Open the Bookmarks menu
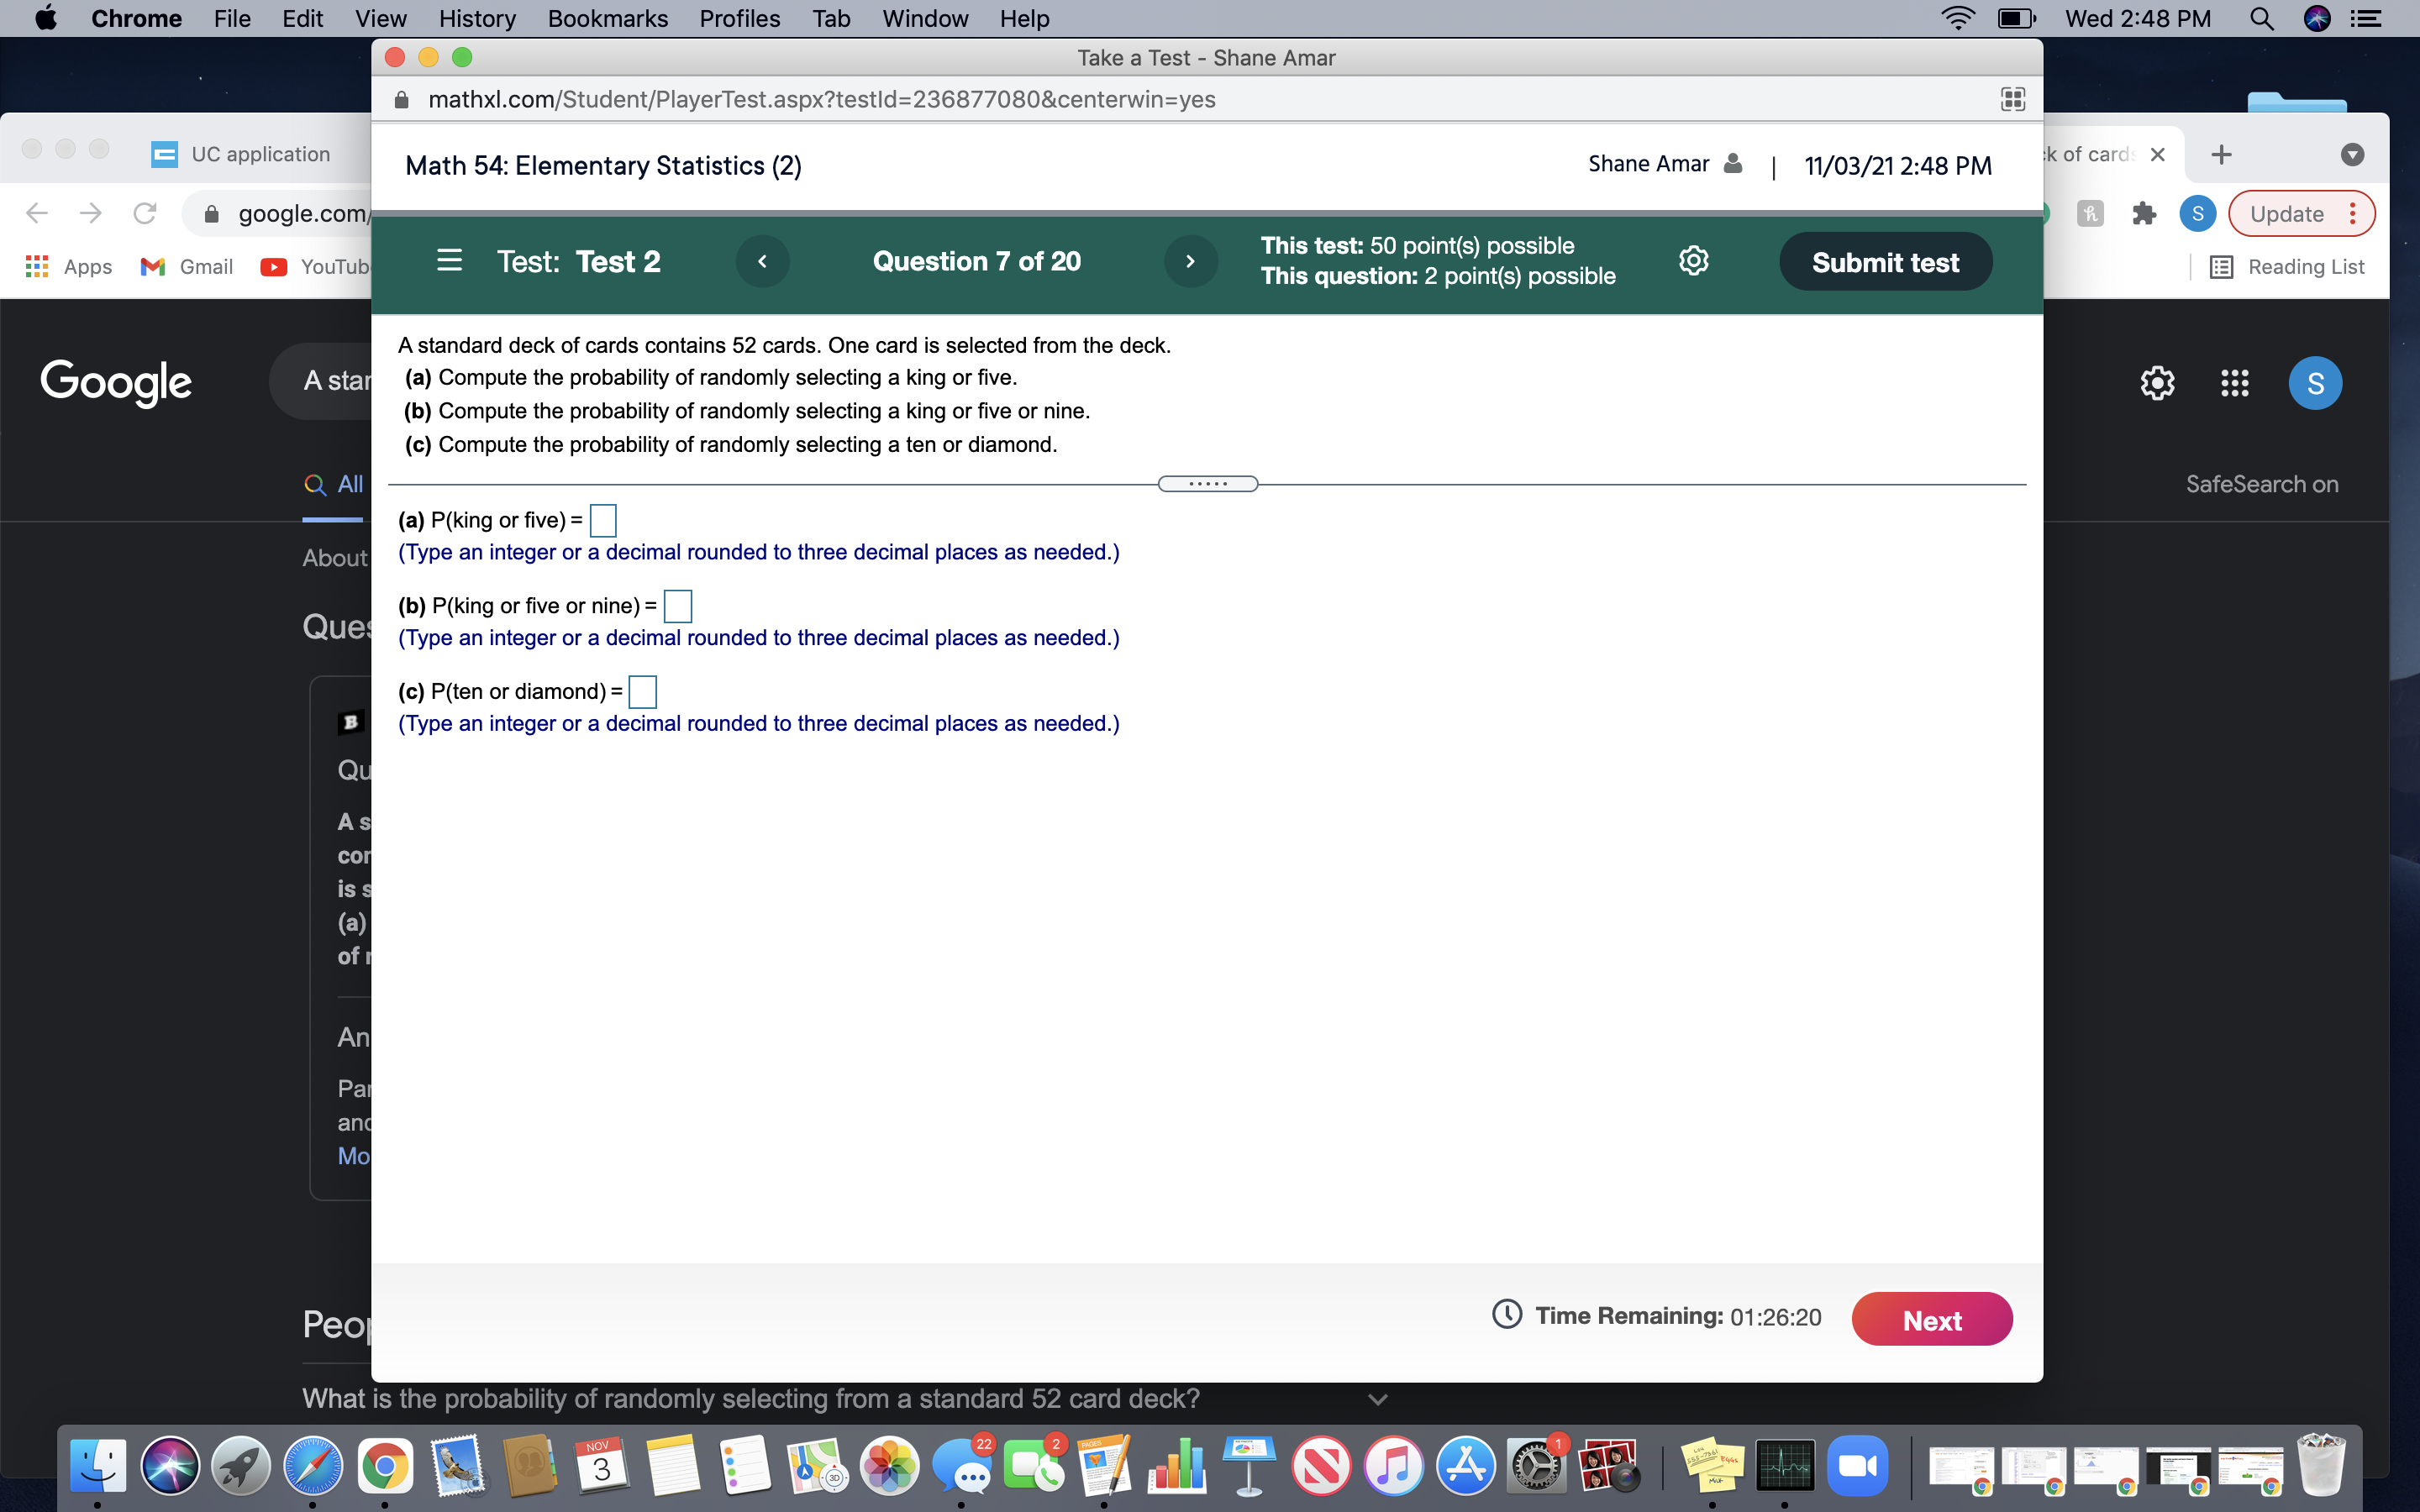Viewport: 2420px width, 1512px height. (608, 18)
